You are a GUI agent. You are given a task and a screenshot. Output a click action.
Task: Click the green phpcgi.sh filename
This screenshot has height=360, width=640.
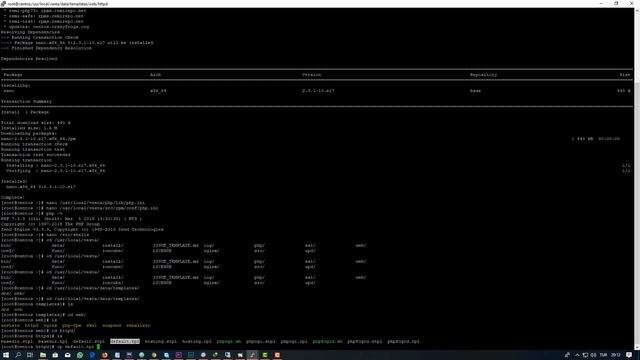229,341
